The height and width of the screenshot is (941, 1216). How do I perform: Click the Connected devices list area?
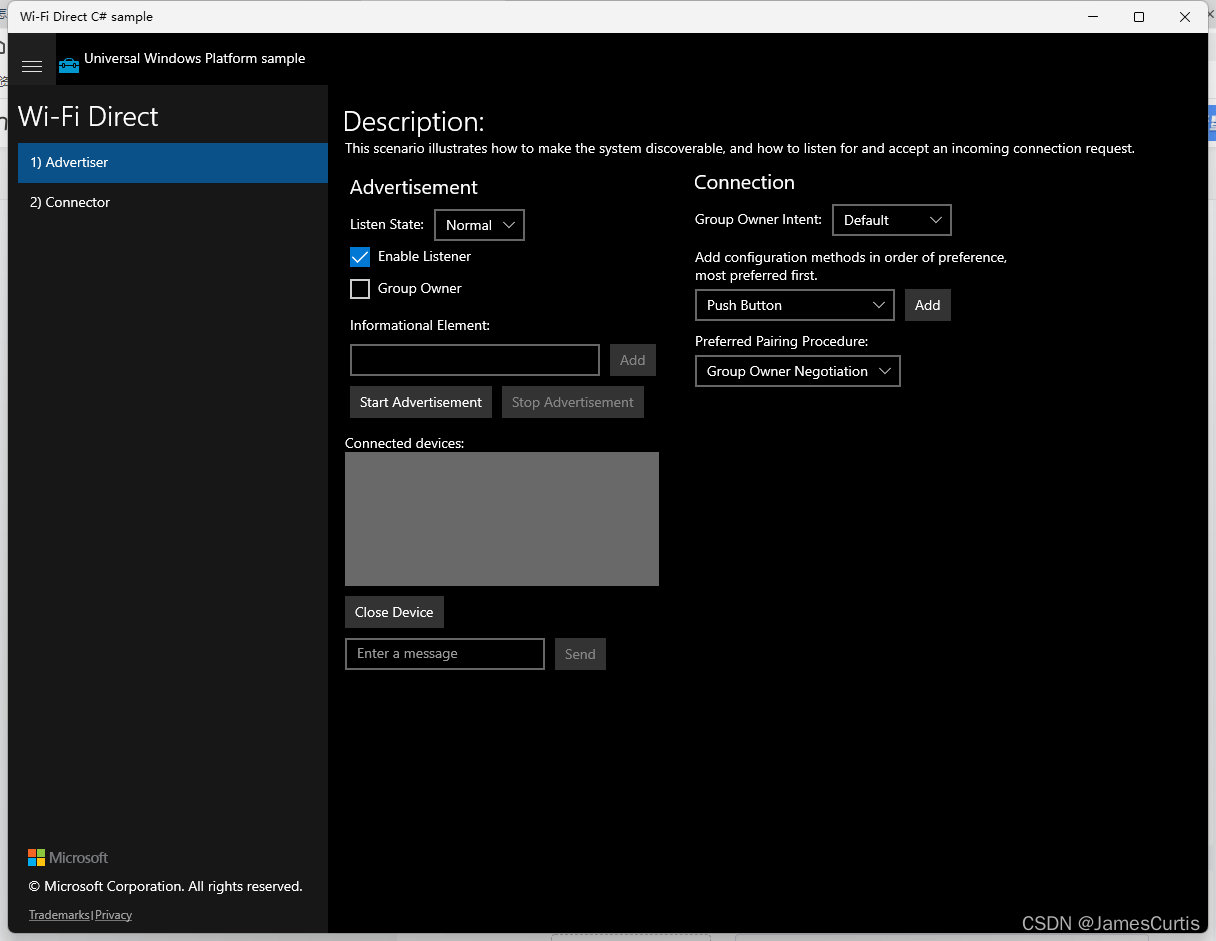(502, 519)
